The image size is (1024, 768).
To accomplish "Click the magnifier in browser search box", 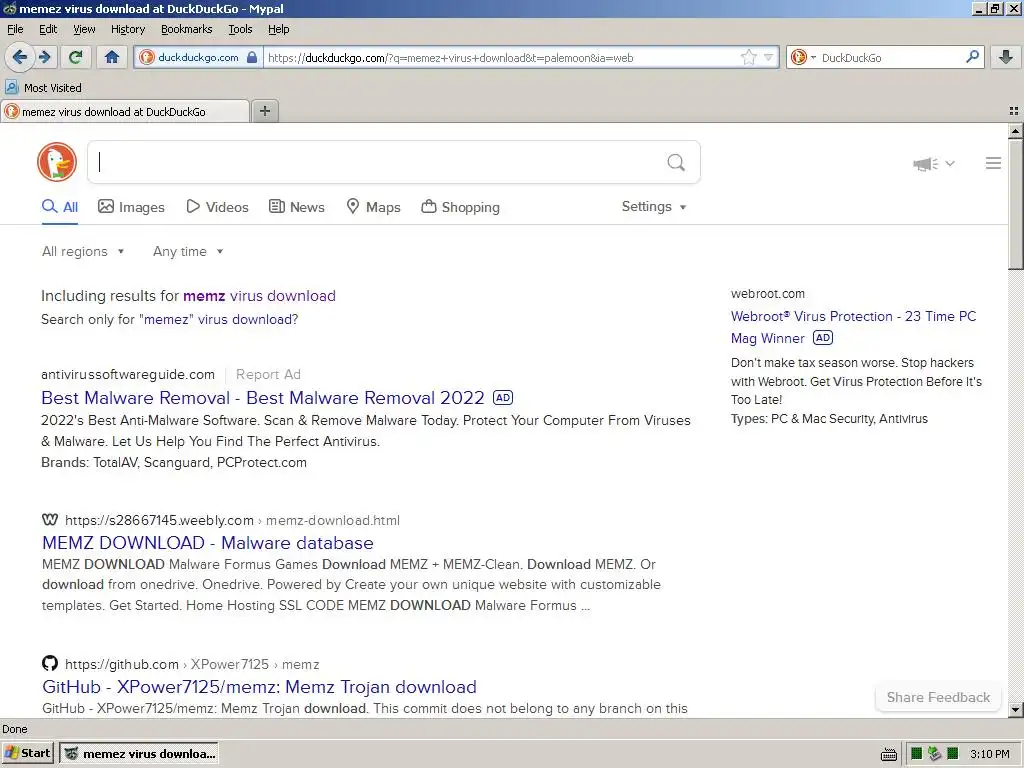I will 972,57.
